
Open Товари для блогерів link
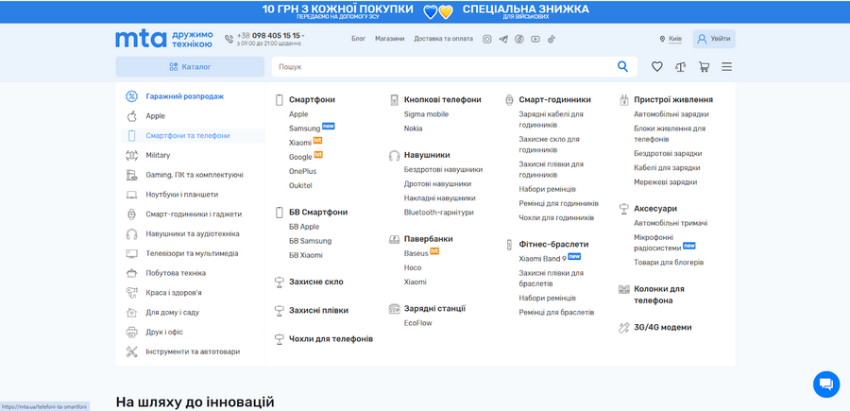tap(669, 262)
